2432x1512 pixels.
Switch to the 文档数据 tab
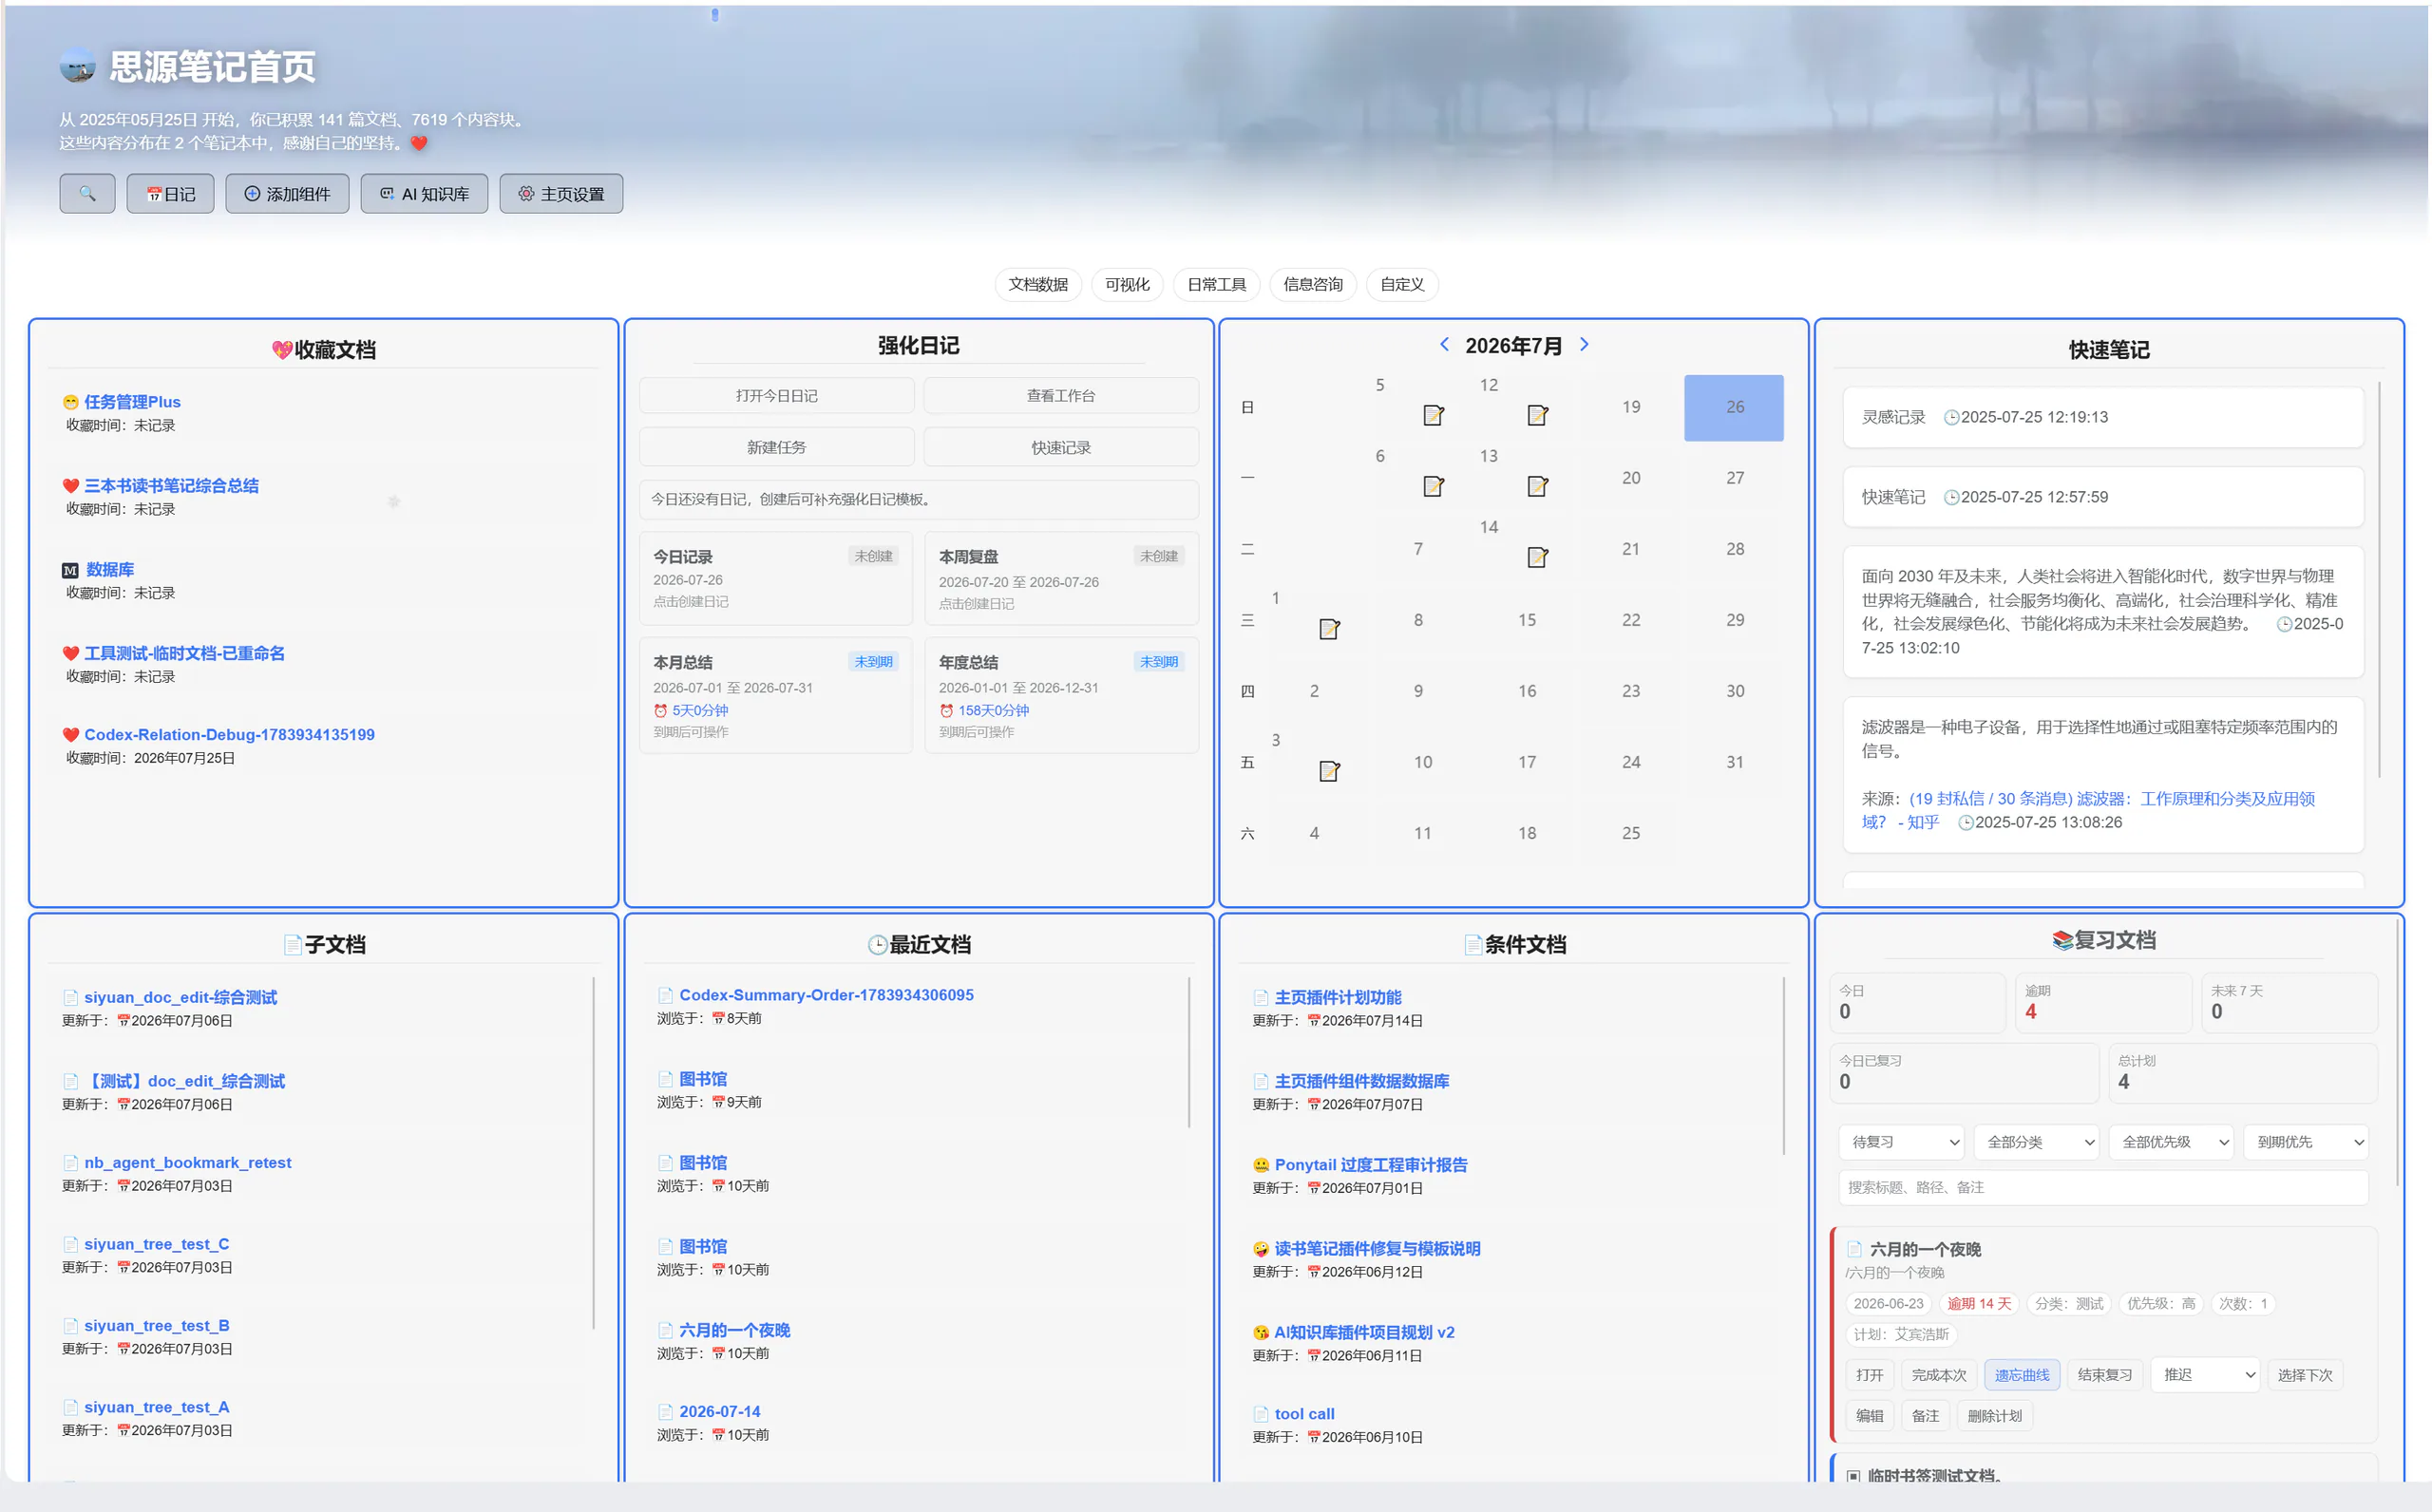click(x=1038, y=285)
